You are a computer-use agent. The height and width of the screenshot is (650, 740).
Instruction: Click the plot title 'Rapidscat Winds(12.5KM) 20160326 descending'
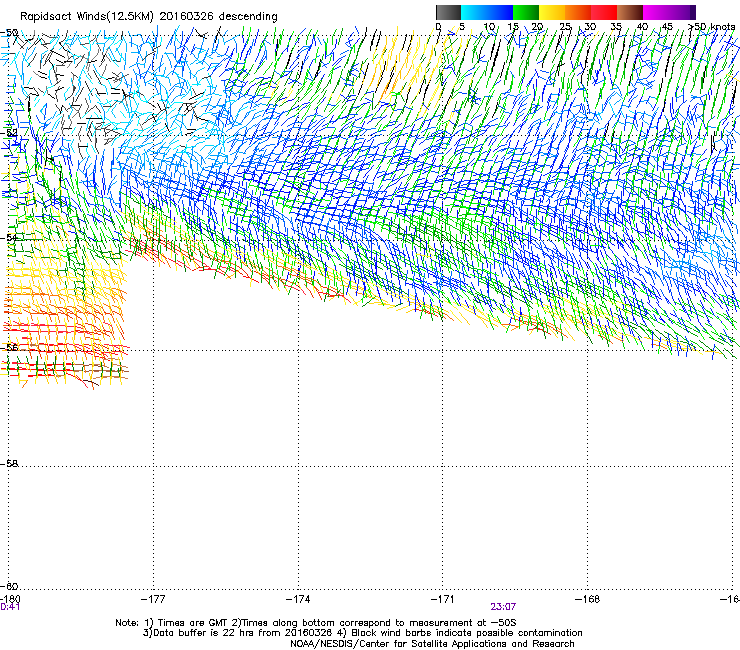point(149,16)
